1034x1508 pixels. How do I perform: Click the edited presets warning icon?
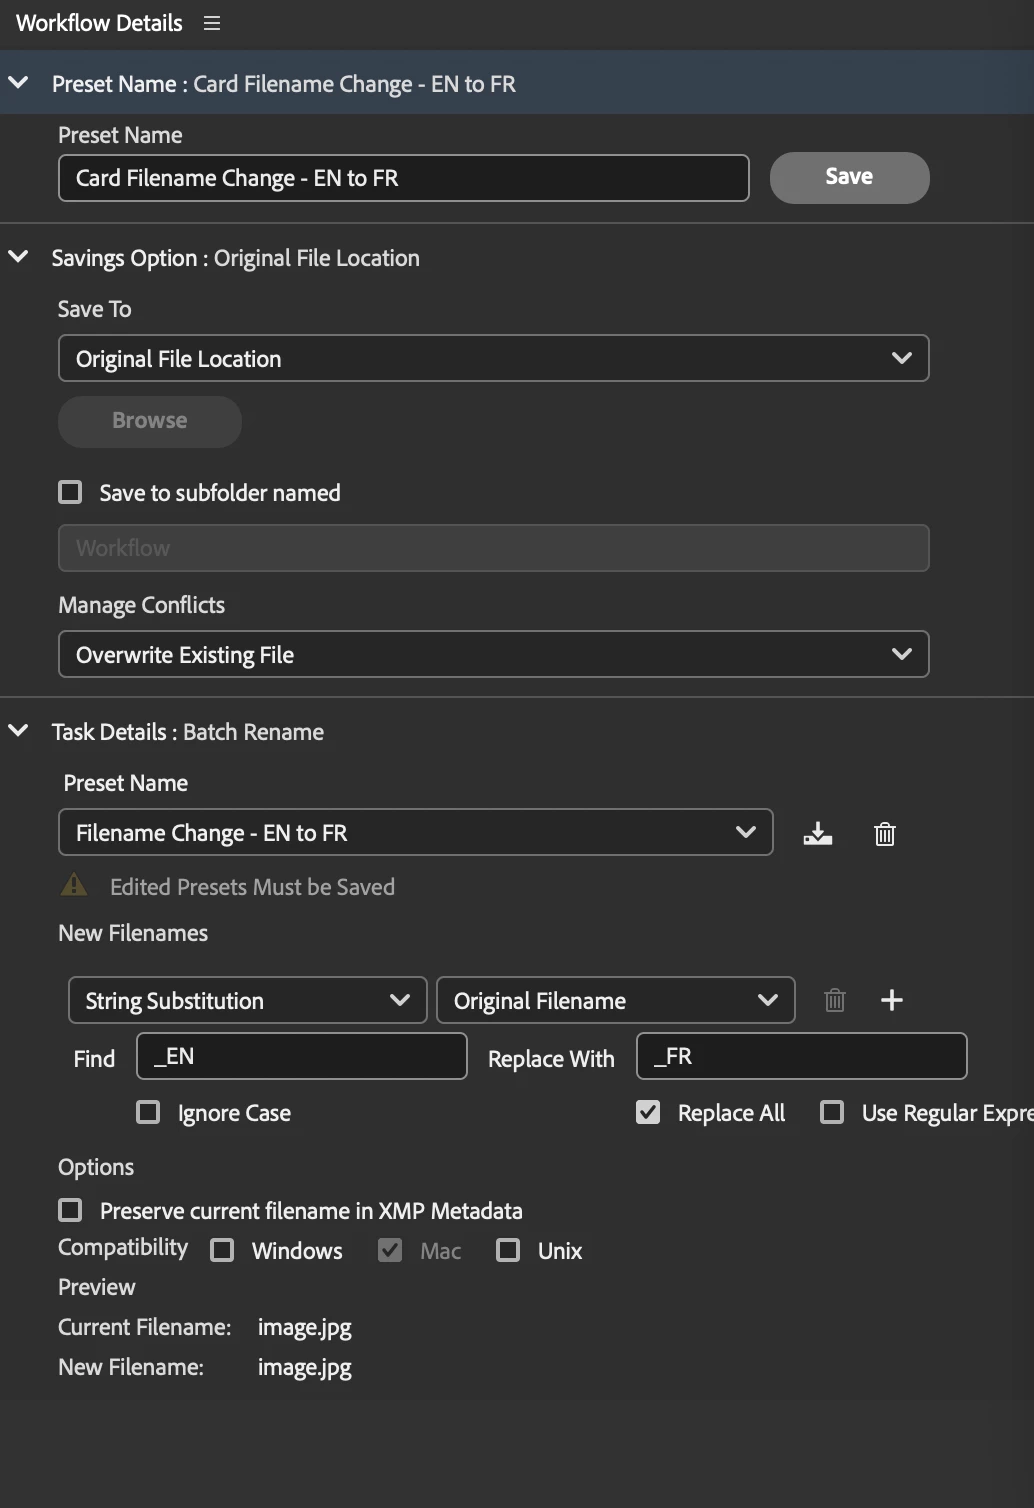click(74, 885)
